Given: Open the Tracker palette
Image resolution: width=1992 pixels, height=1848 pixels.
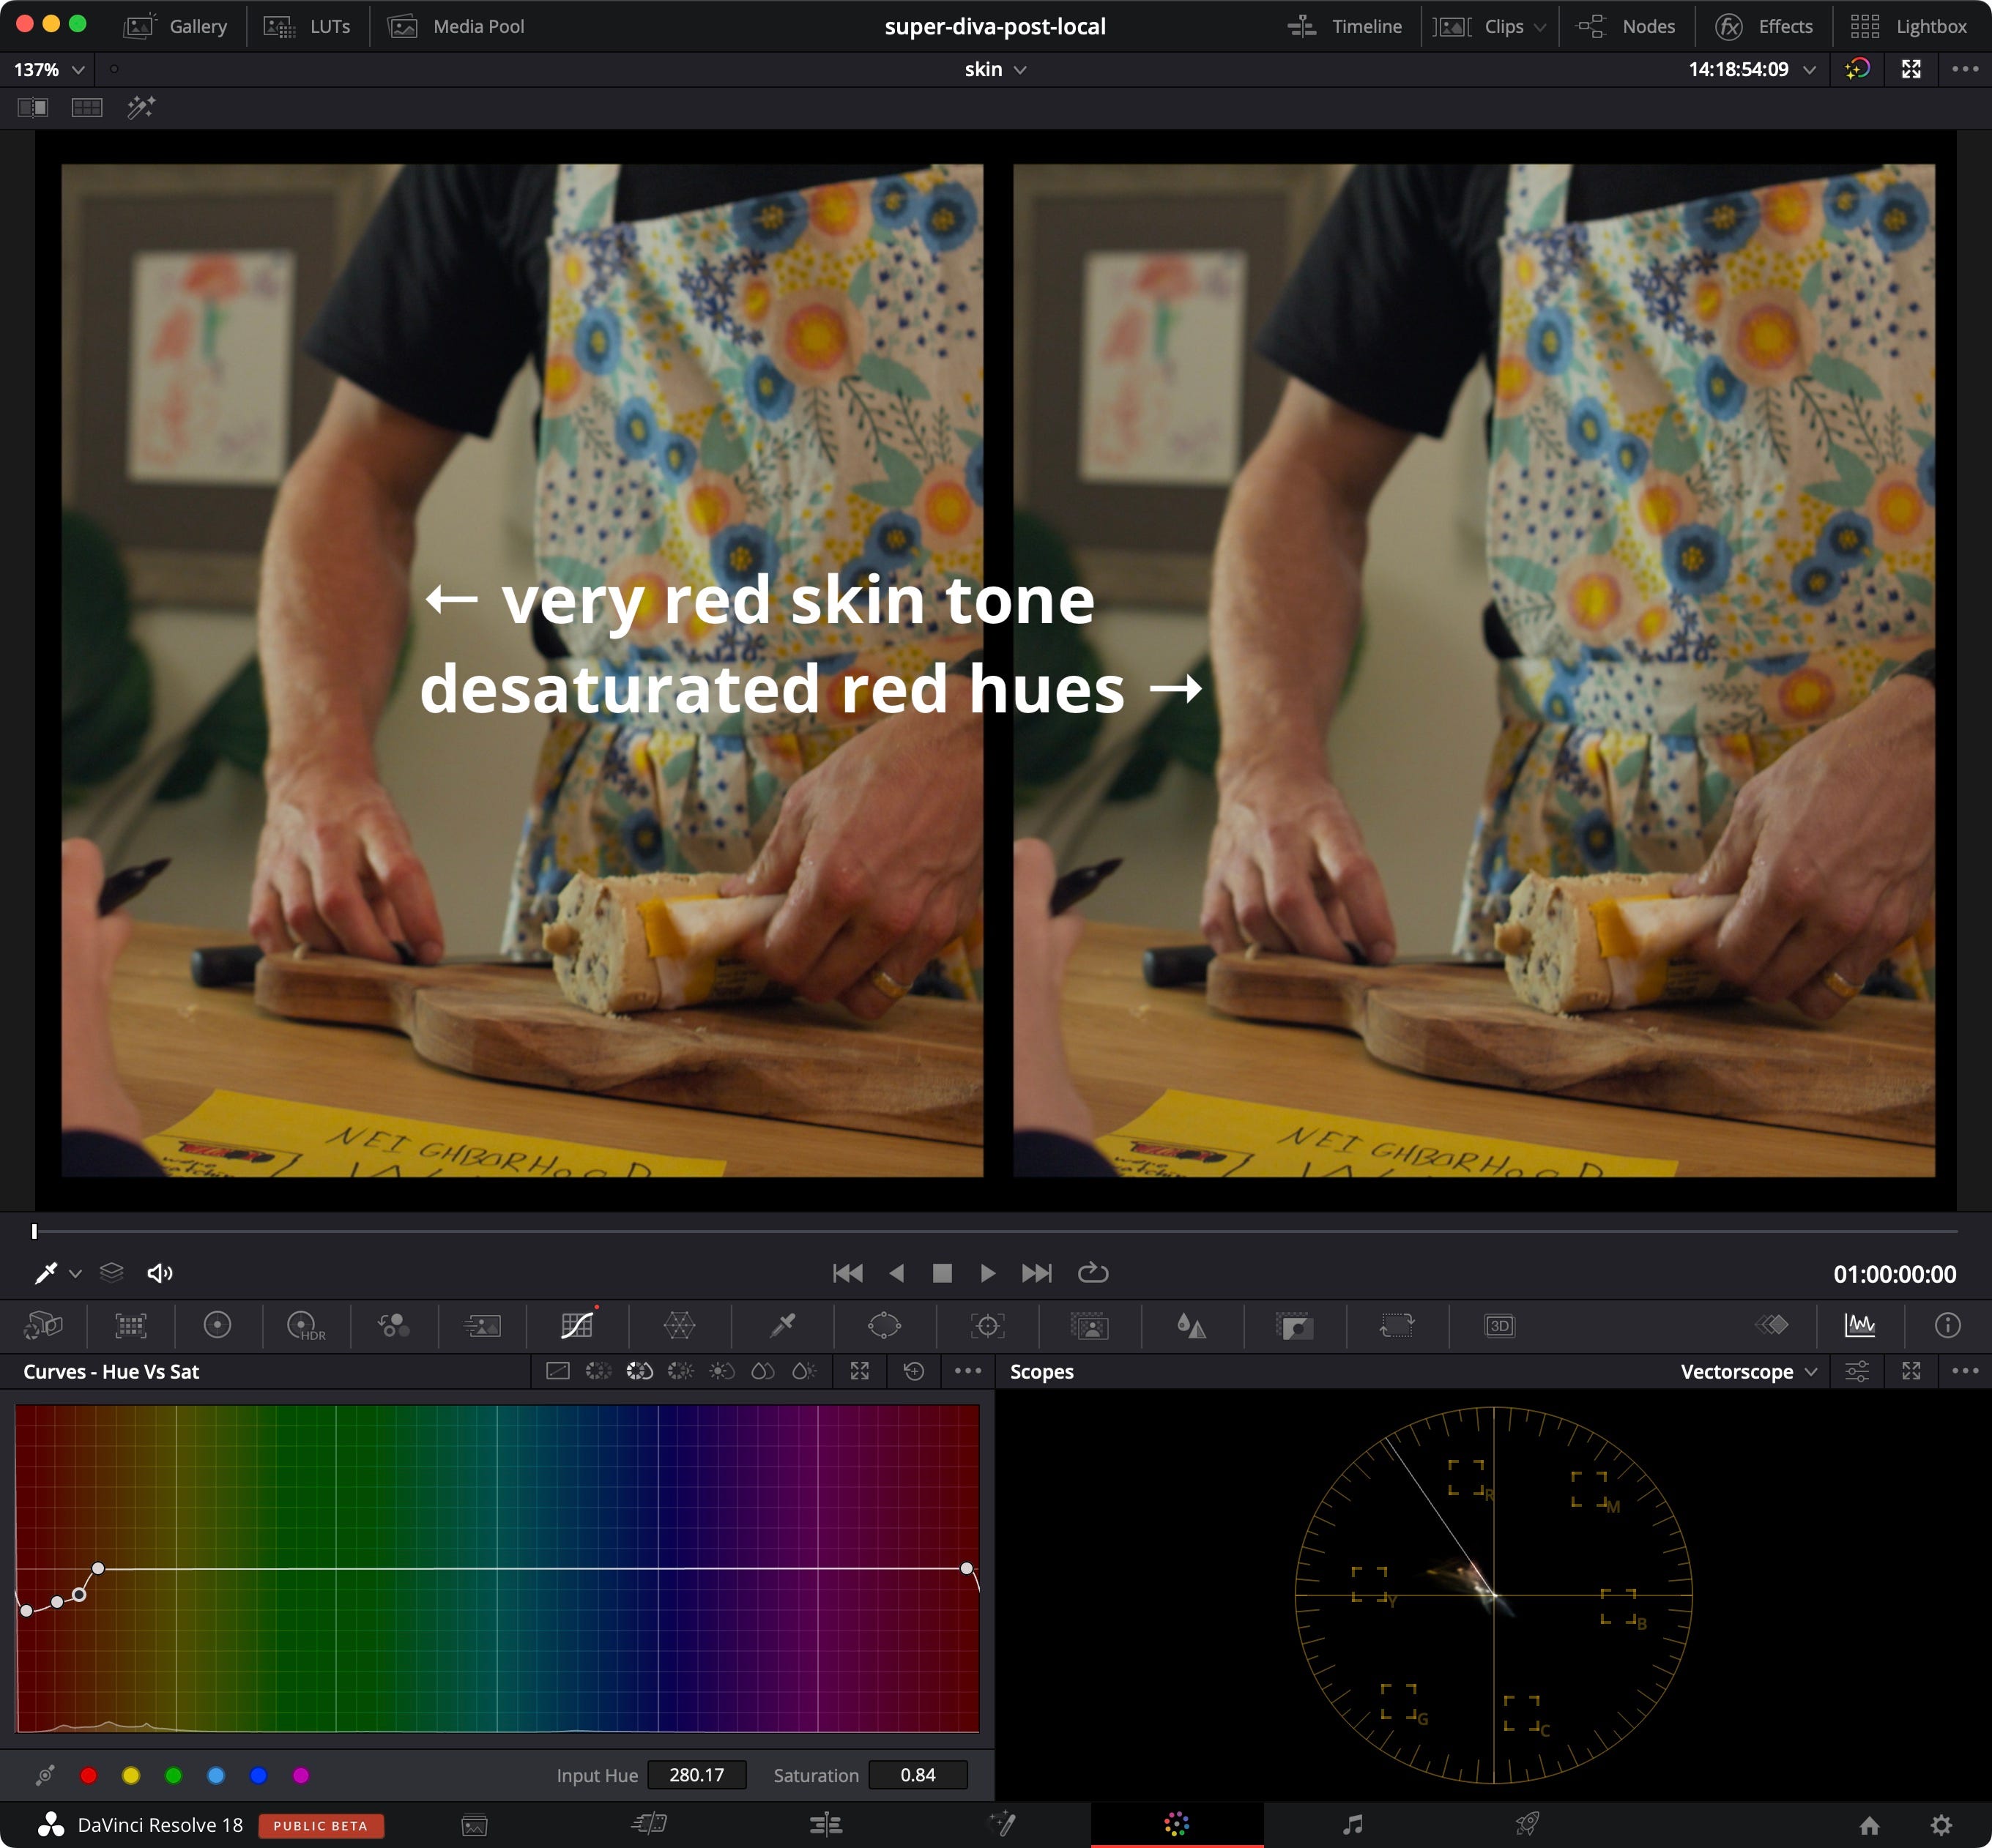Looking at the screenshot, I should (x=987, y=1326).
